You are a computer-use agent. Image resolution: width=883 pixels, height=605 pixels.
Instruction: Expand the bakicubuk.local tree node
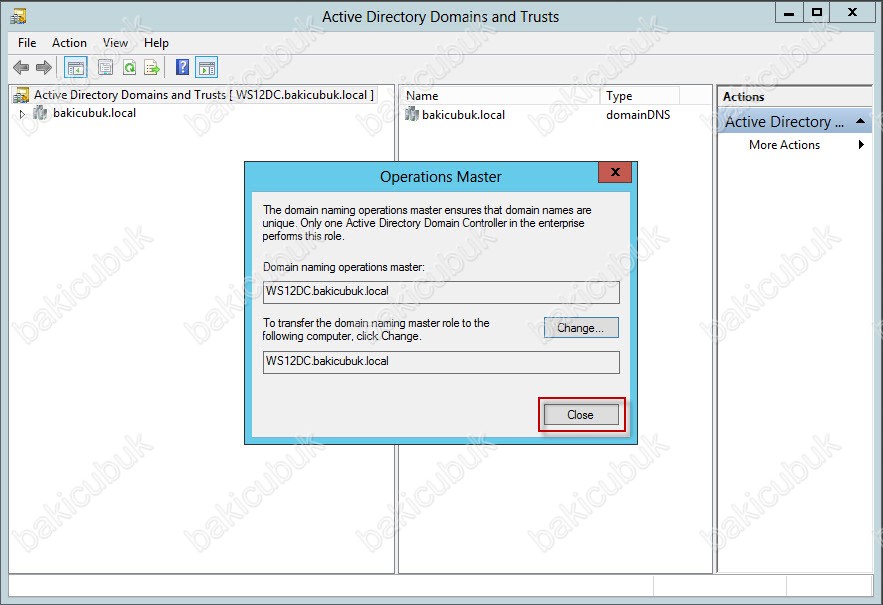22,114
